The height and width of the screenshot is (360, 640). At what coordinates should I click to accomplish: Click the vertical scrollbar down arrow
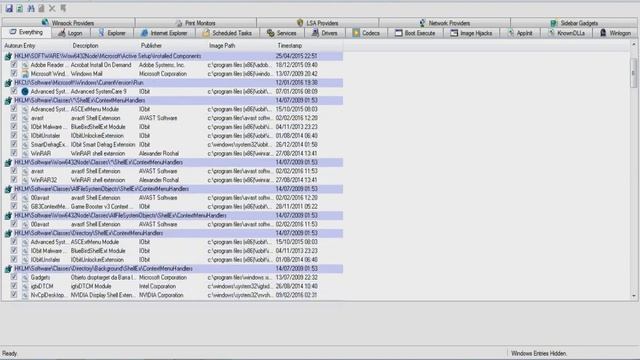coord(633,296)
